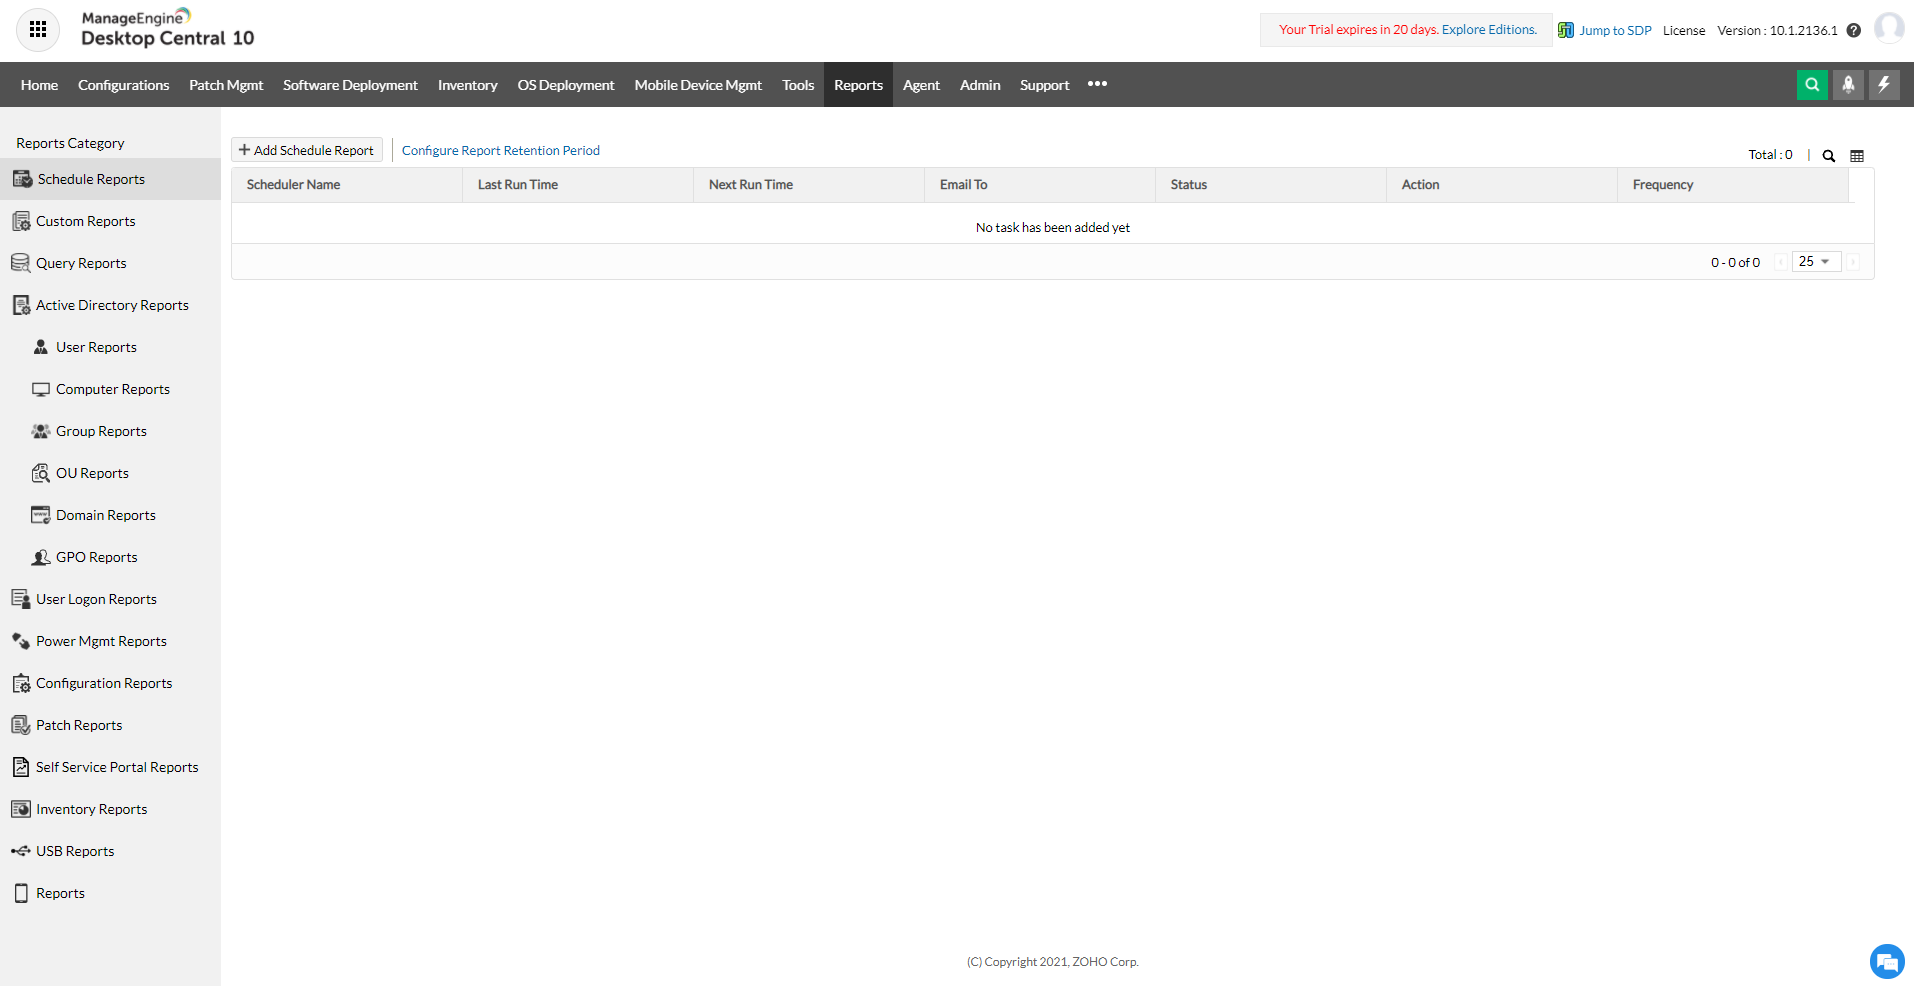
Task: Open the chat support bubble at bottom right
Action: coord(1886,961)
